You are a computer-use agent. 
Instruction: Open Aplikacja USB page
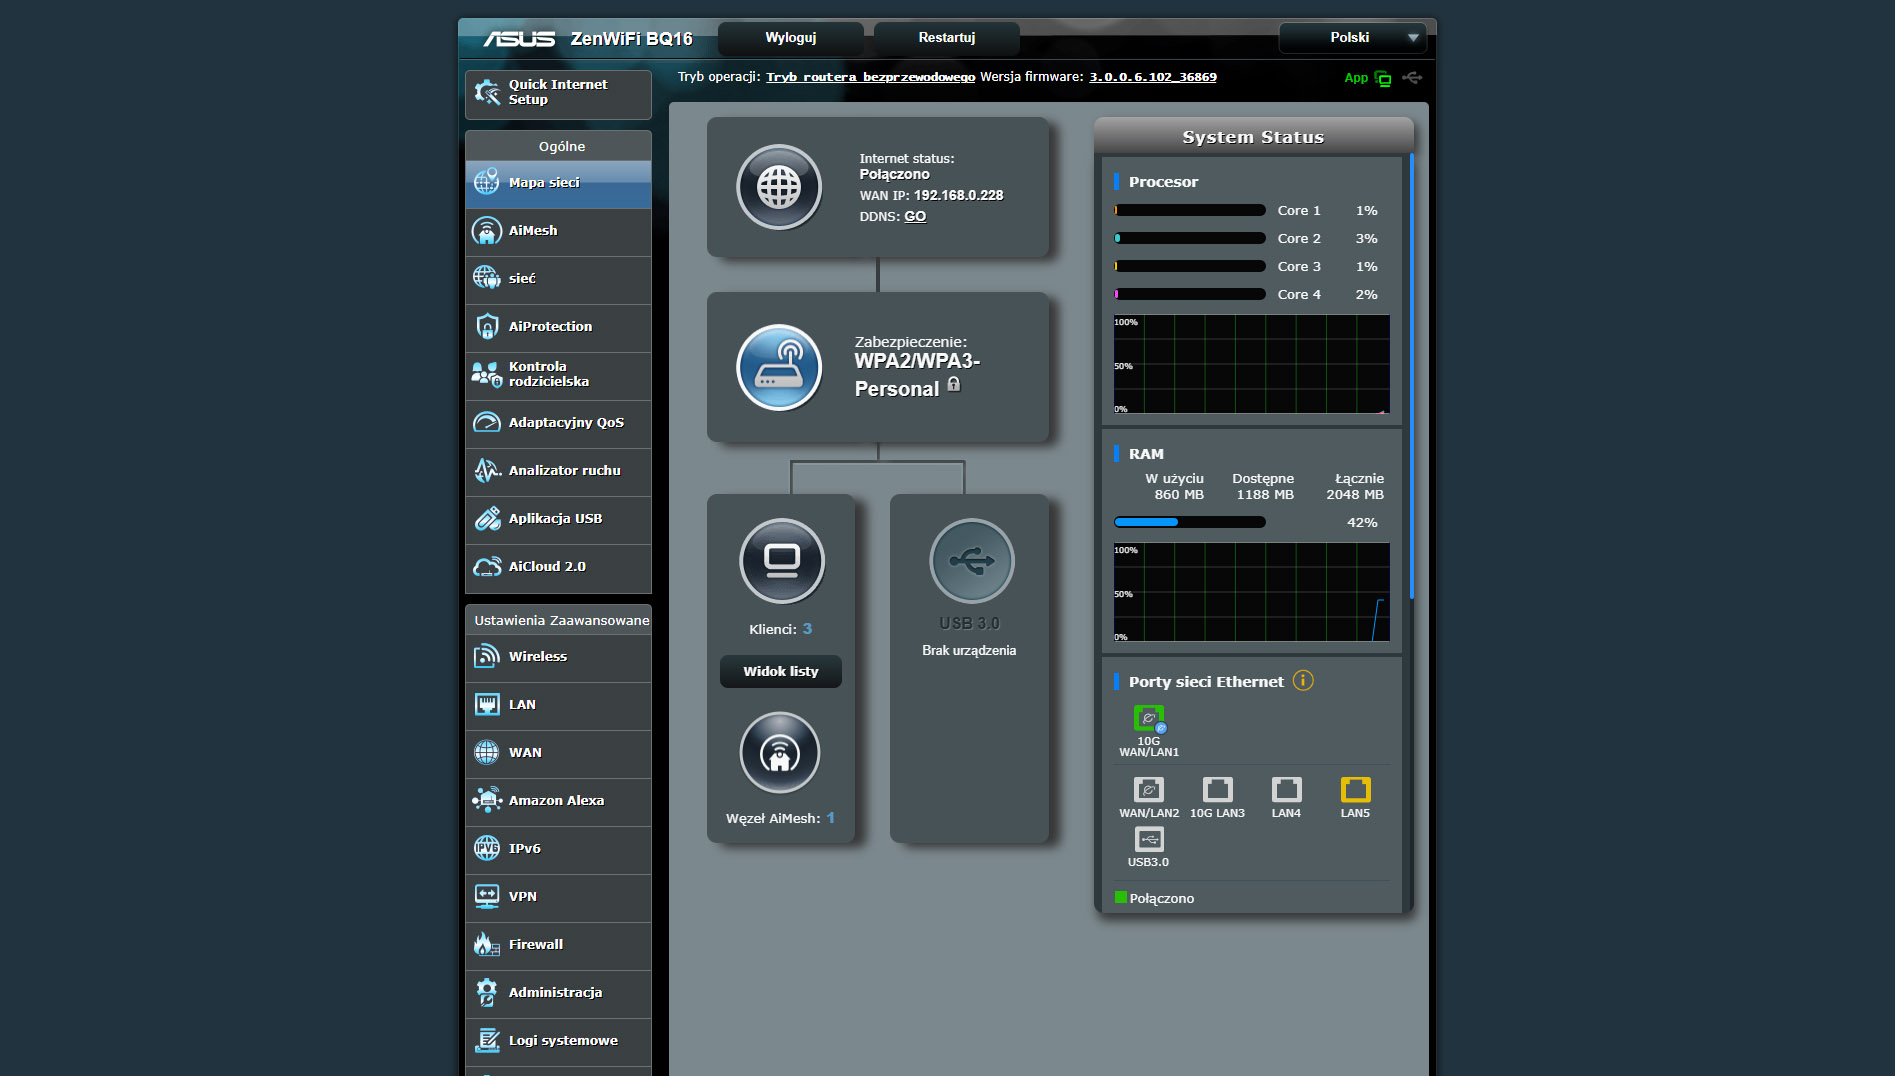click(x=558, y=519)
